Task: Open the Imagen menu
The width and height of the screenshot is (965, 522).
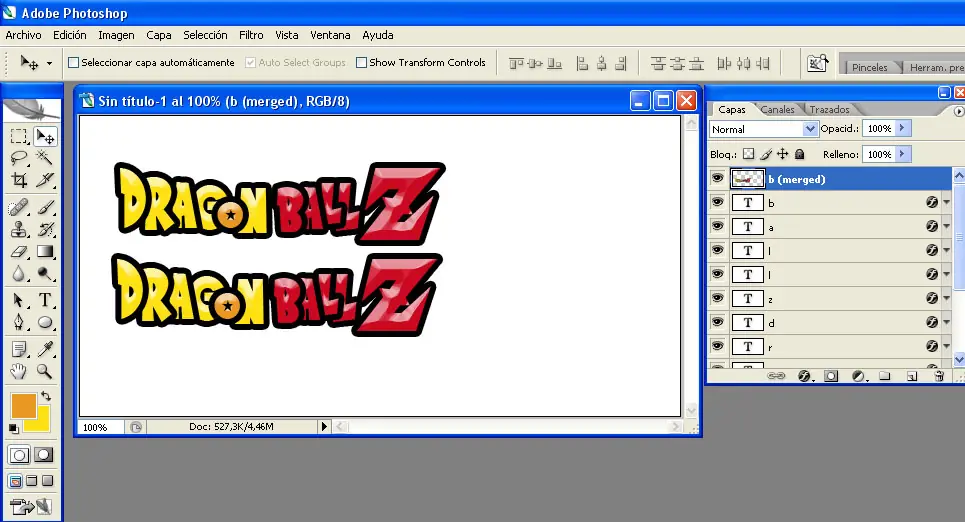Action: 116,35
